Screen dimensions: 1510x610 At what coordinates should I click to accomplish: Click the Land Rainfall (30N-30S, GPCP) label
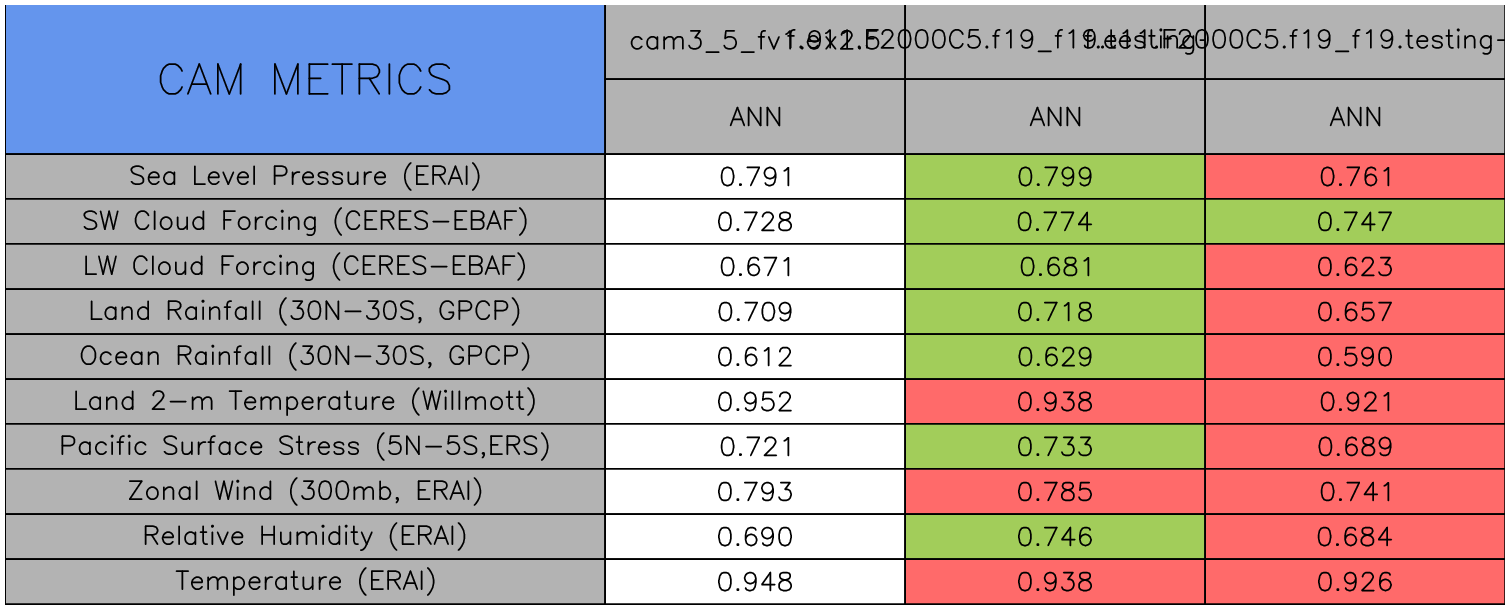pos(305,312)
